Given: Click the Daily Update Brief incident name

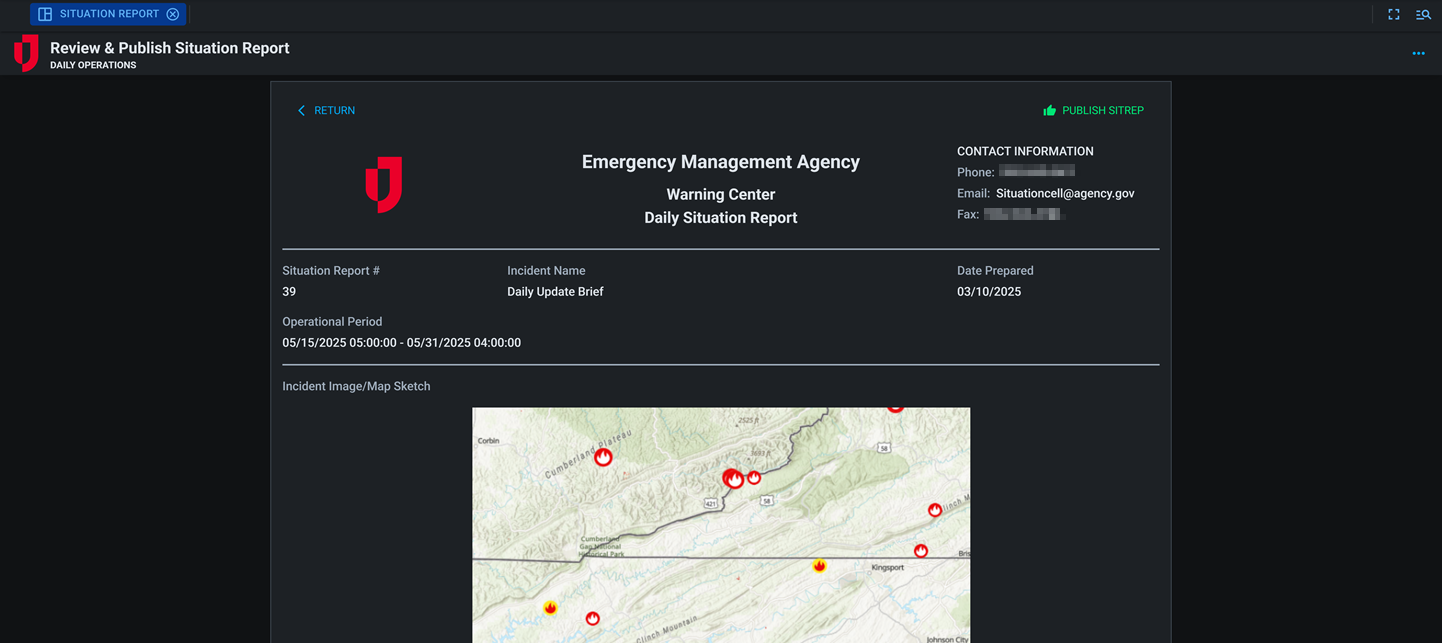Looking at the screenshot, I should point(555,292).
